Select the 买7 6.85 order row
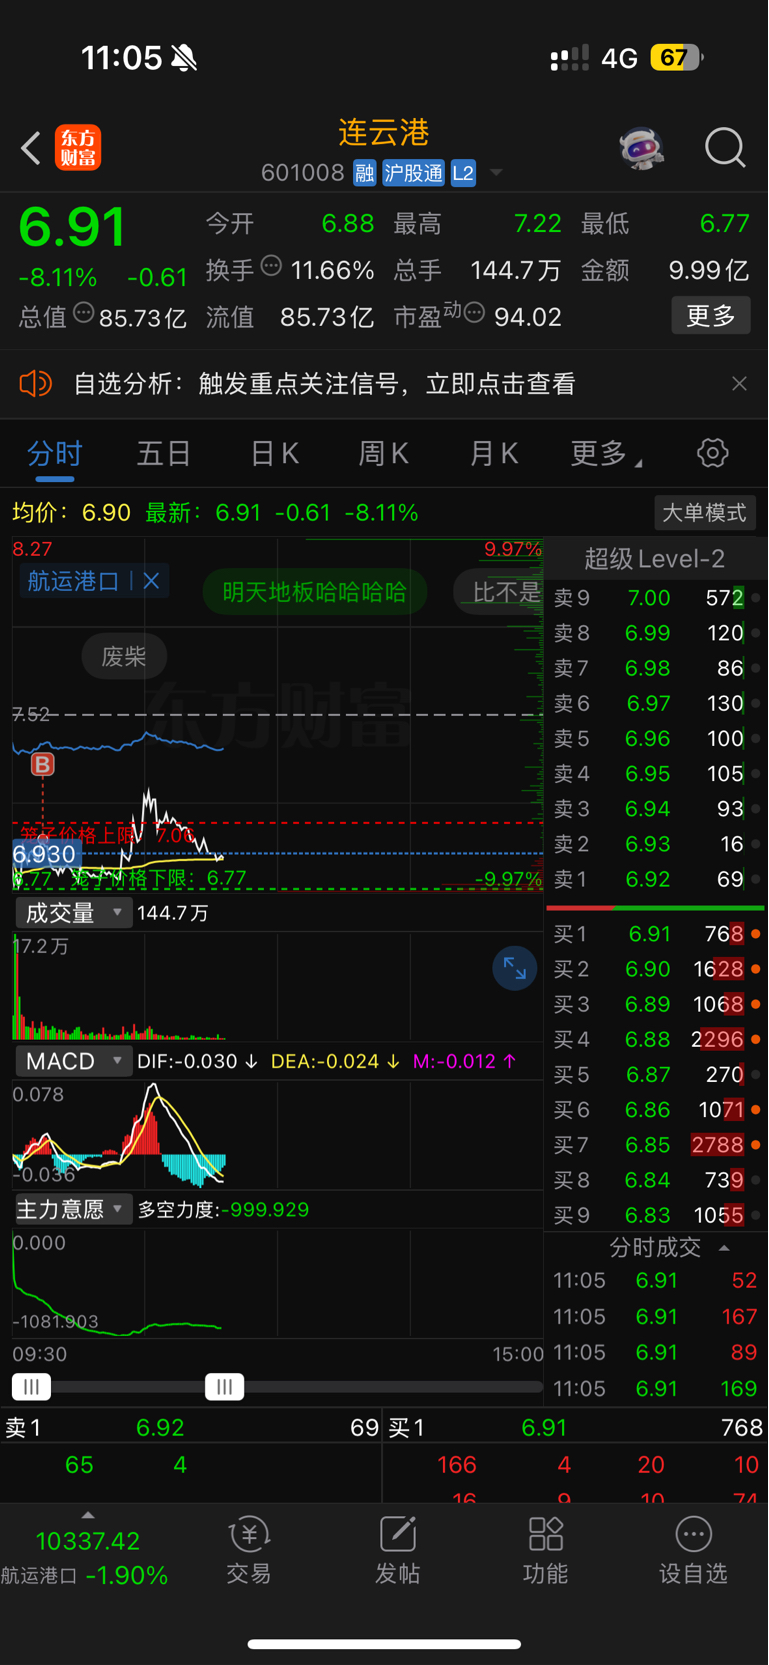This screenshot has width=769, height=1665. tap(657, 1144)
